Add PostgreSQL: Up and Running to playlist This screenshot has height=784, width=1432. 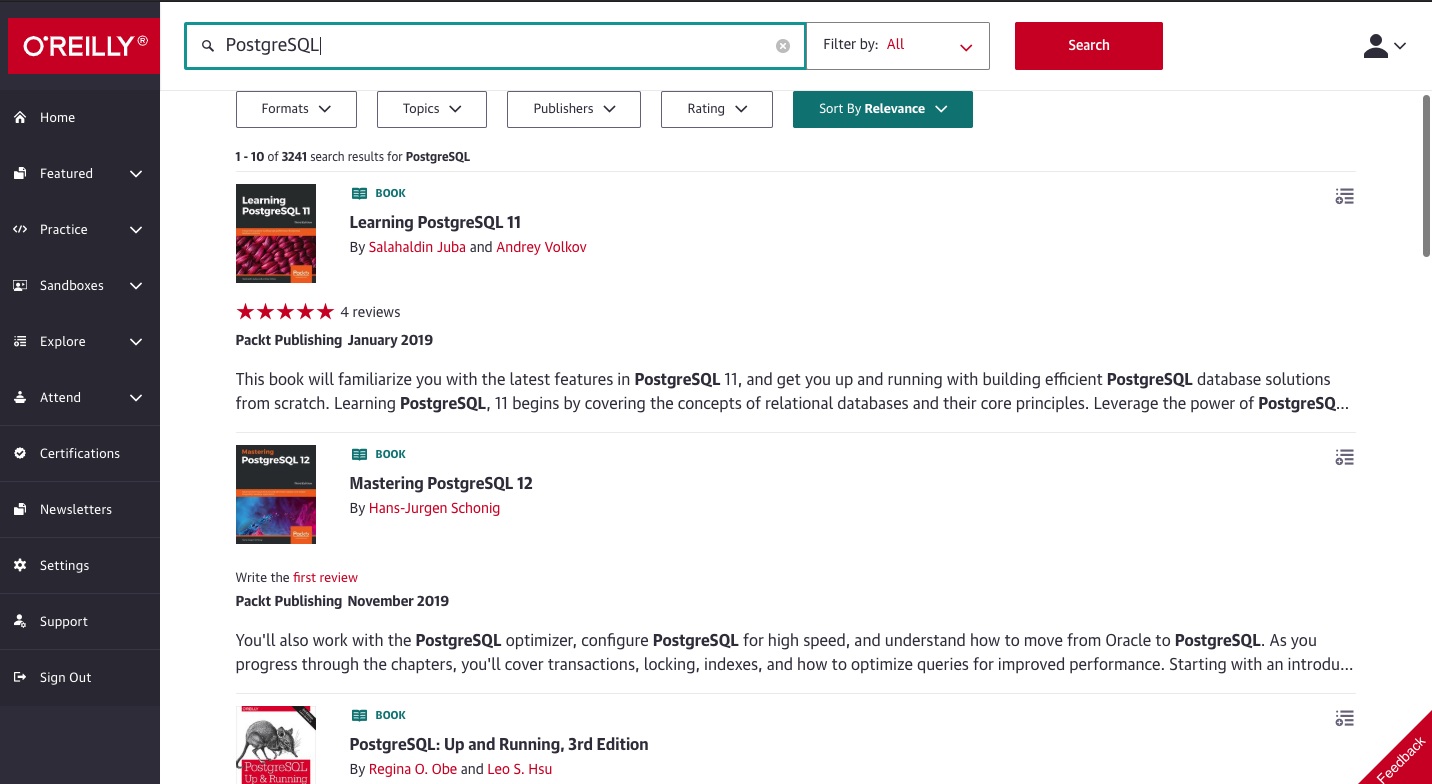1345,719
